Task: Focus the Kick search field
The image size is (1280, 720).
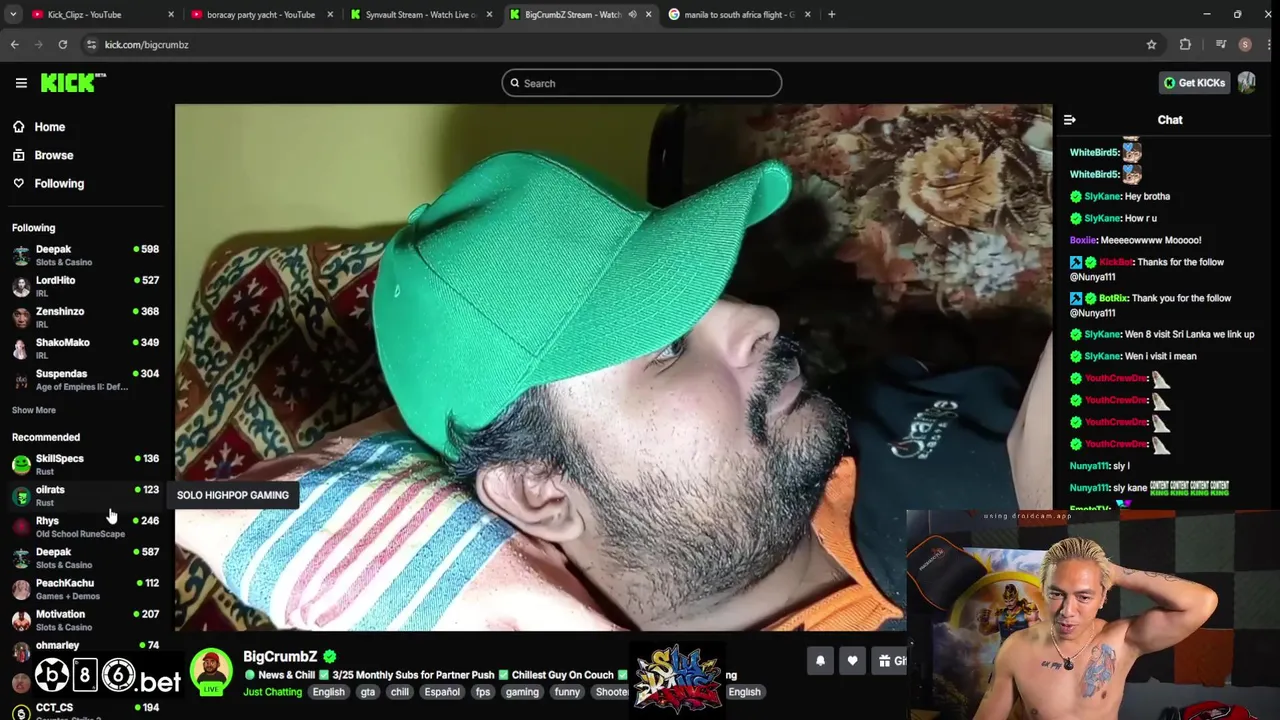Action: click(641, 83)
